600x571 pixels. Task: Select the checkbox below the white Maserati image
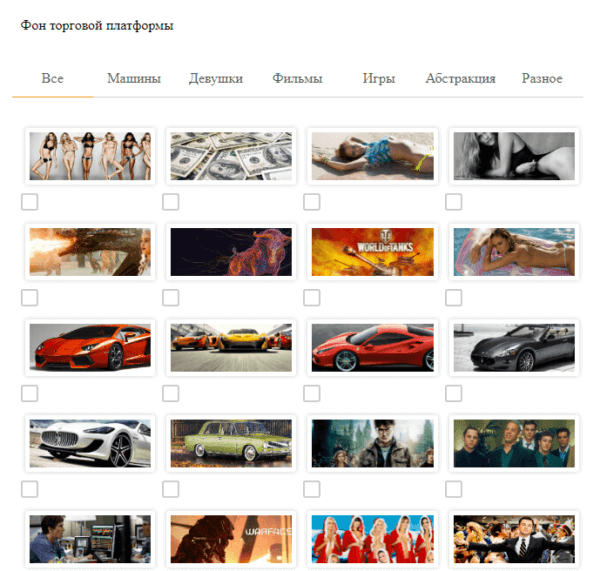tap(30, 489)
